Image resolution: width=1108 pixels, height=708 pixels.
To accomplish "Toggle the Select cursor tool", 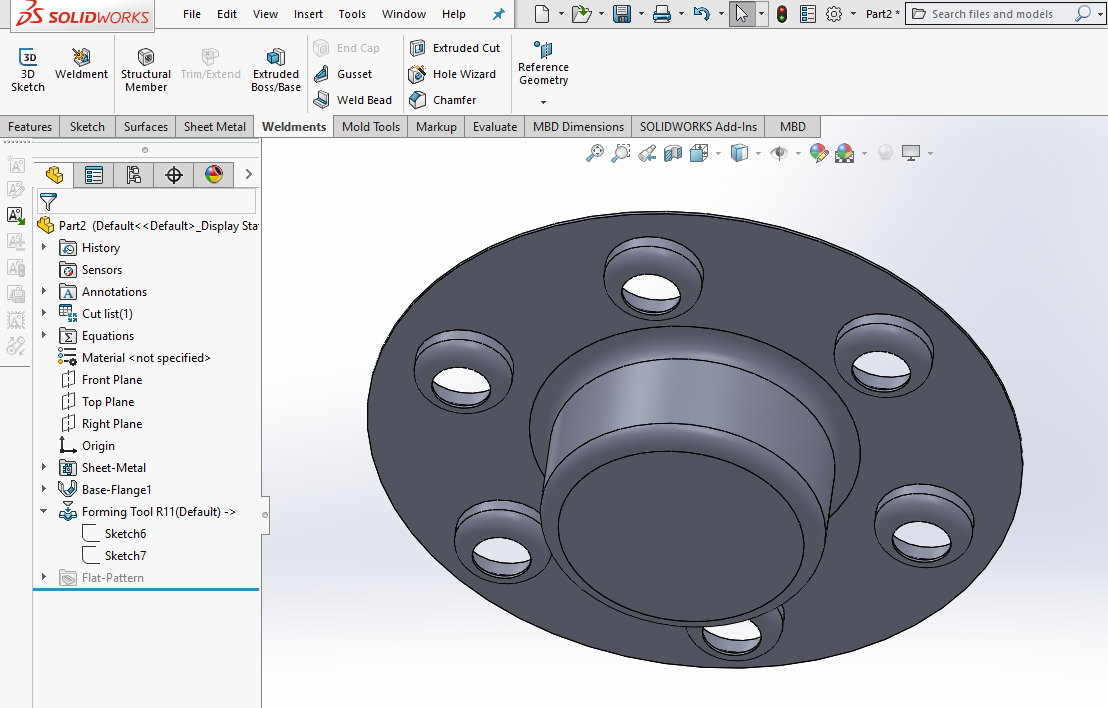I will click(741, 14).
